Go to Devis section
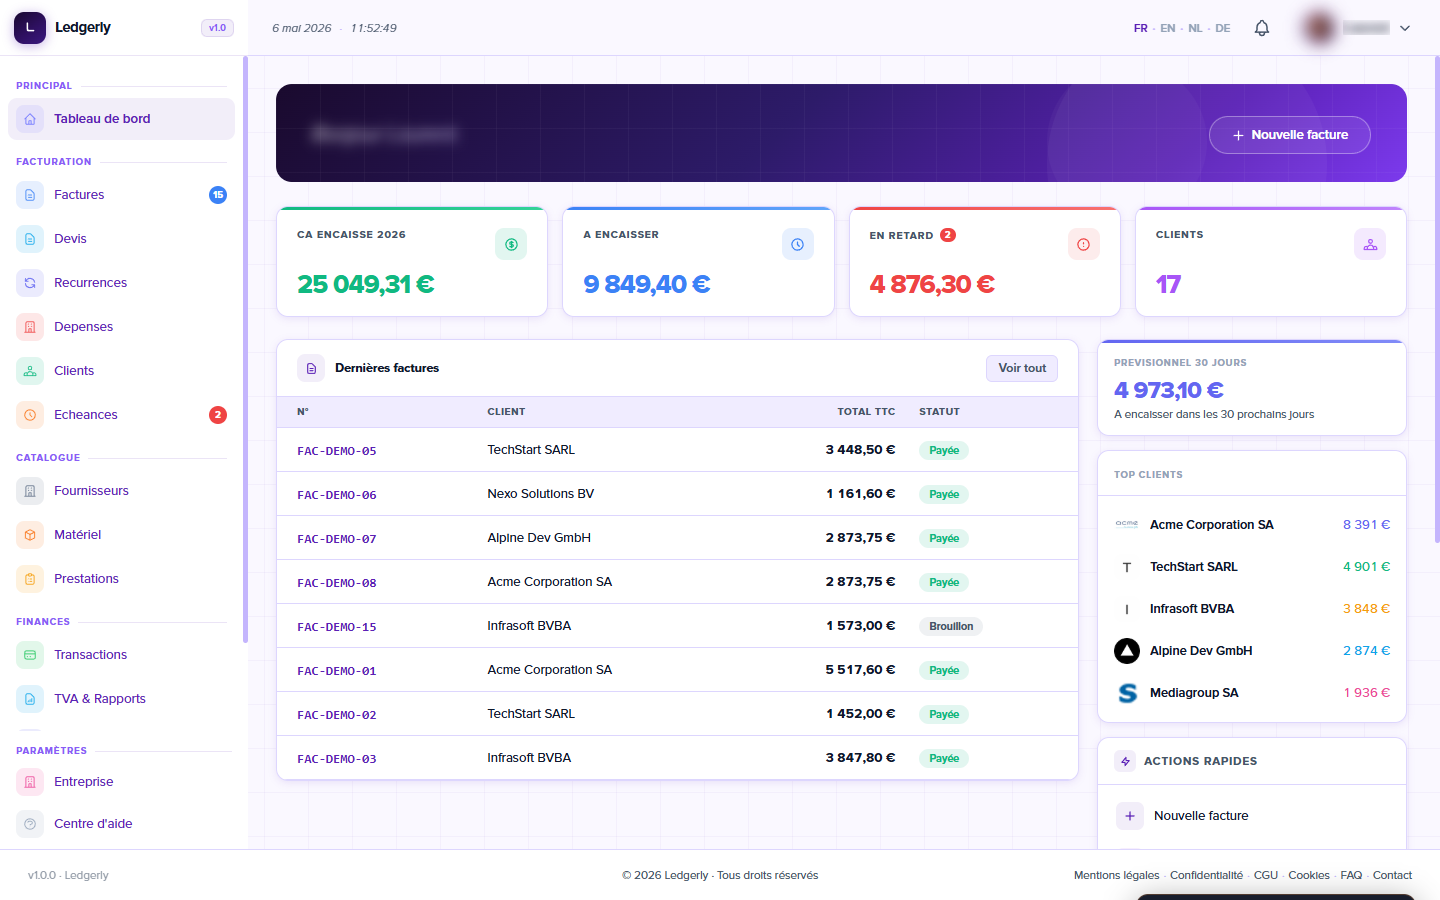Viewport: 1440px width, 900px height. (121, 239)
